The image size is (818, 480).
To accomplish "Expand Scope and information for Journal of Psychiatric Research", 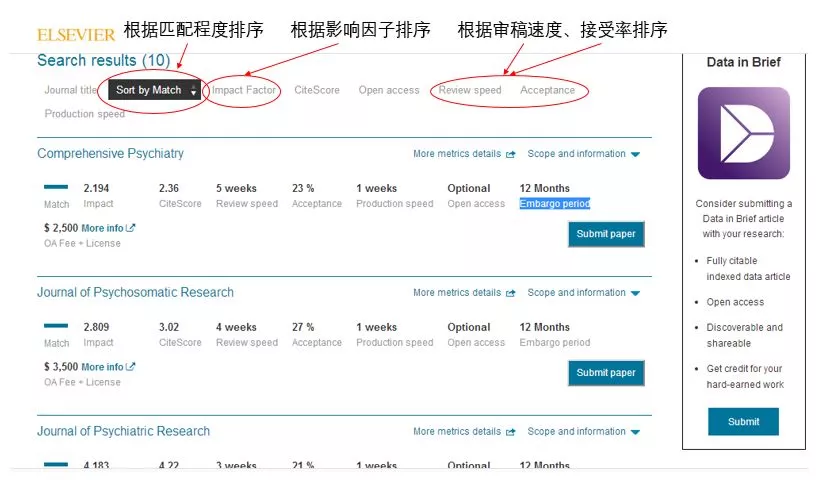I will tap(583, 432).
